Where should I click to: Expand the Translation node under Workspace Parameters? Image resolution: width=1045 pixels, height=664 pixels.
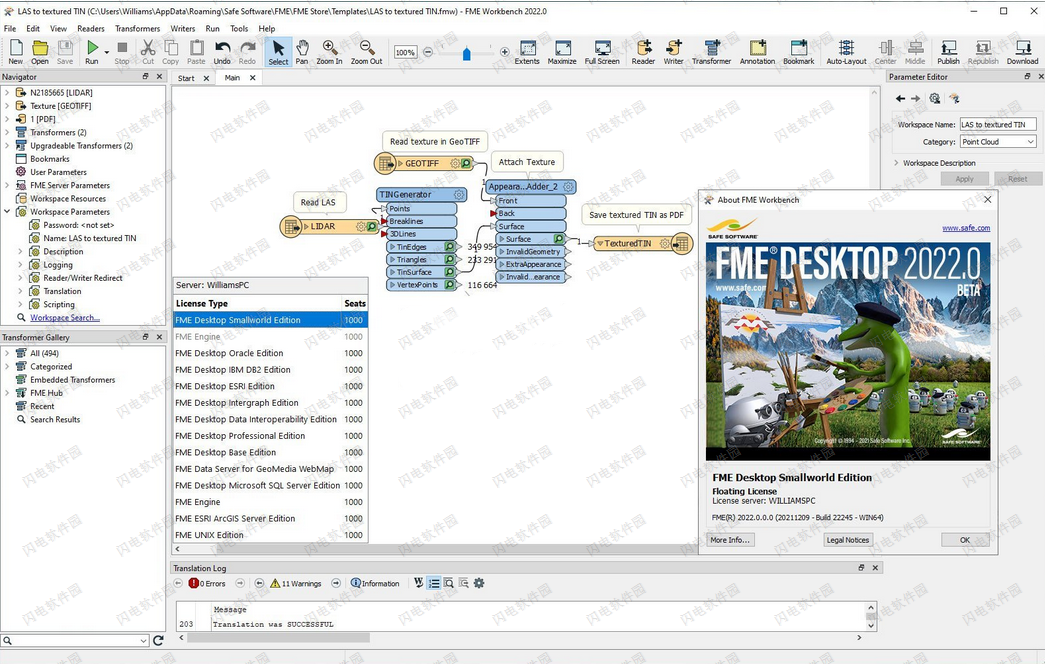click(21, 291)
